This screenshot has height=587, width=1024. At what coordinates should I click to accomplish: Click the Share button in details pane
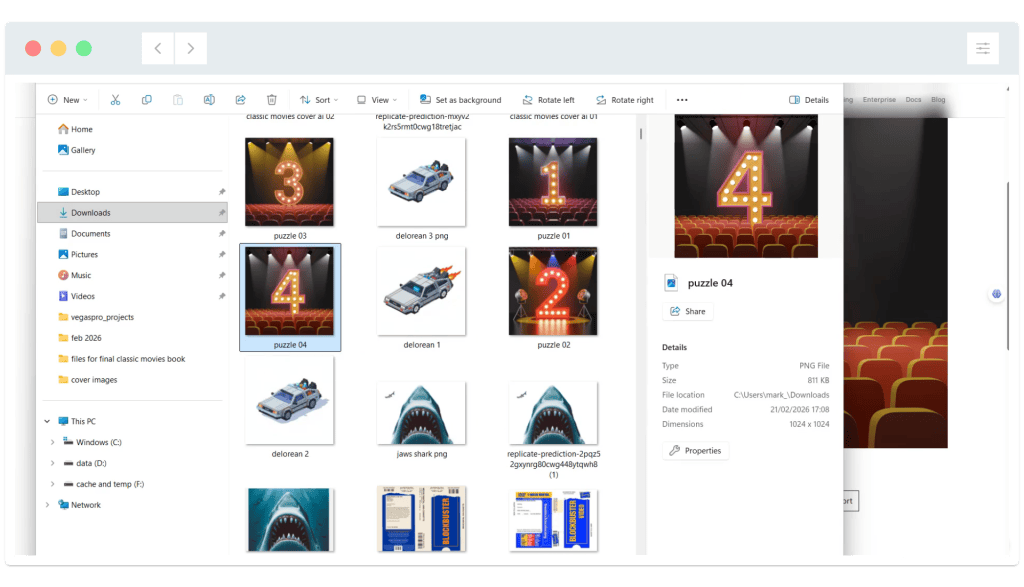[688, 311]
